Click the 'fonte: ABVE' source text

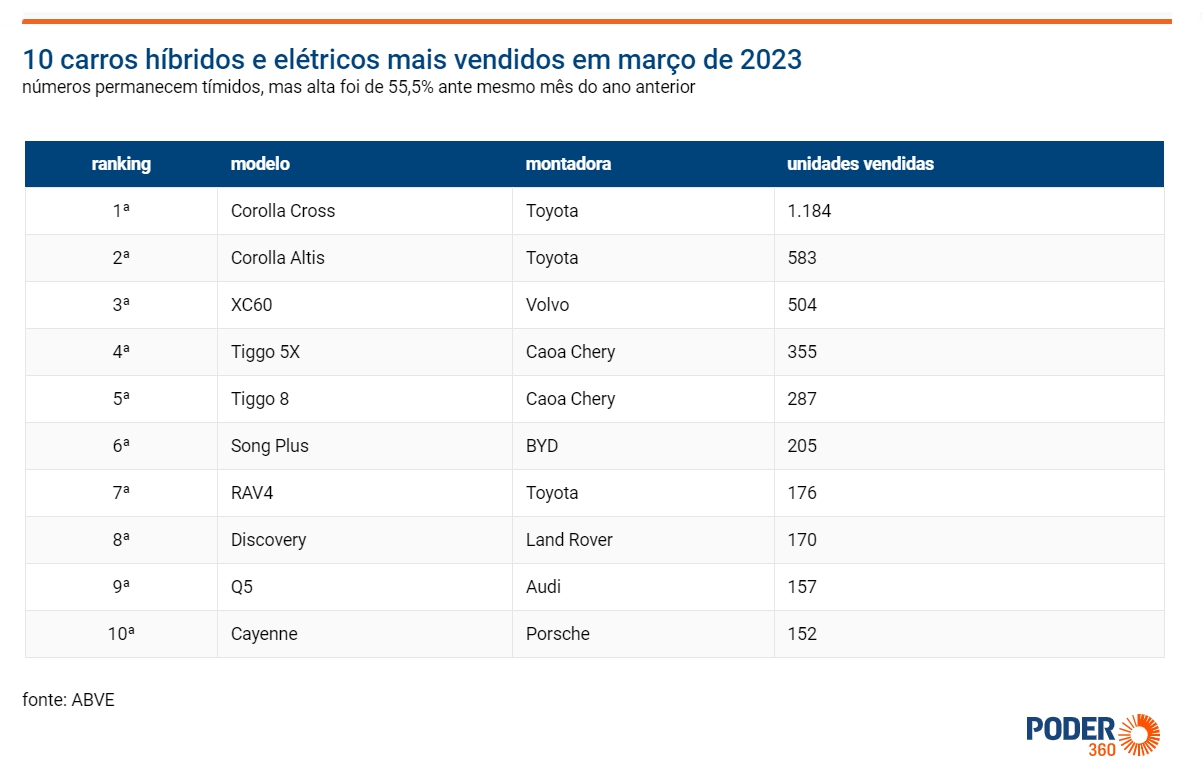pos(68,700)
